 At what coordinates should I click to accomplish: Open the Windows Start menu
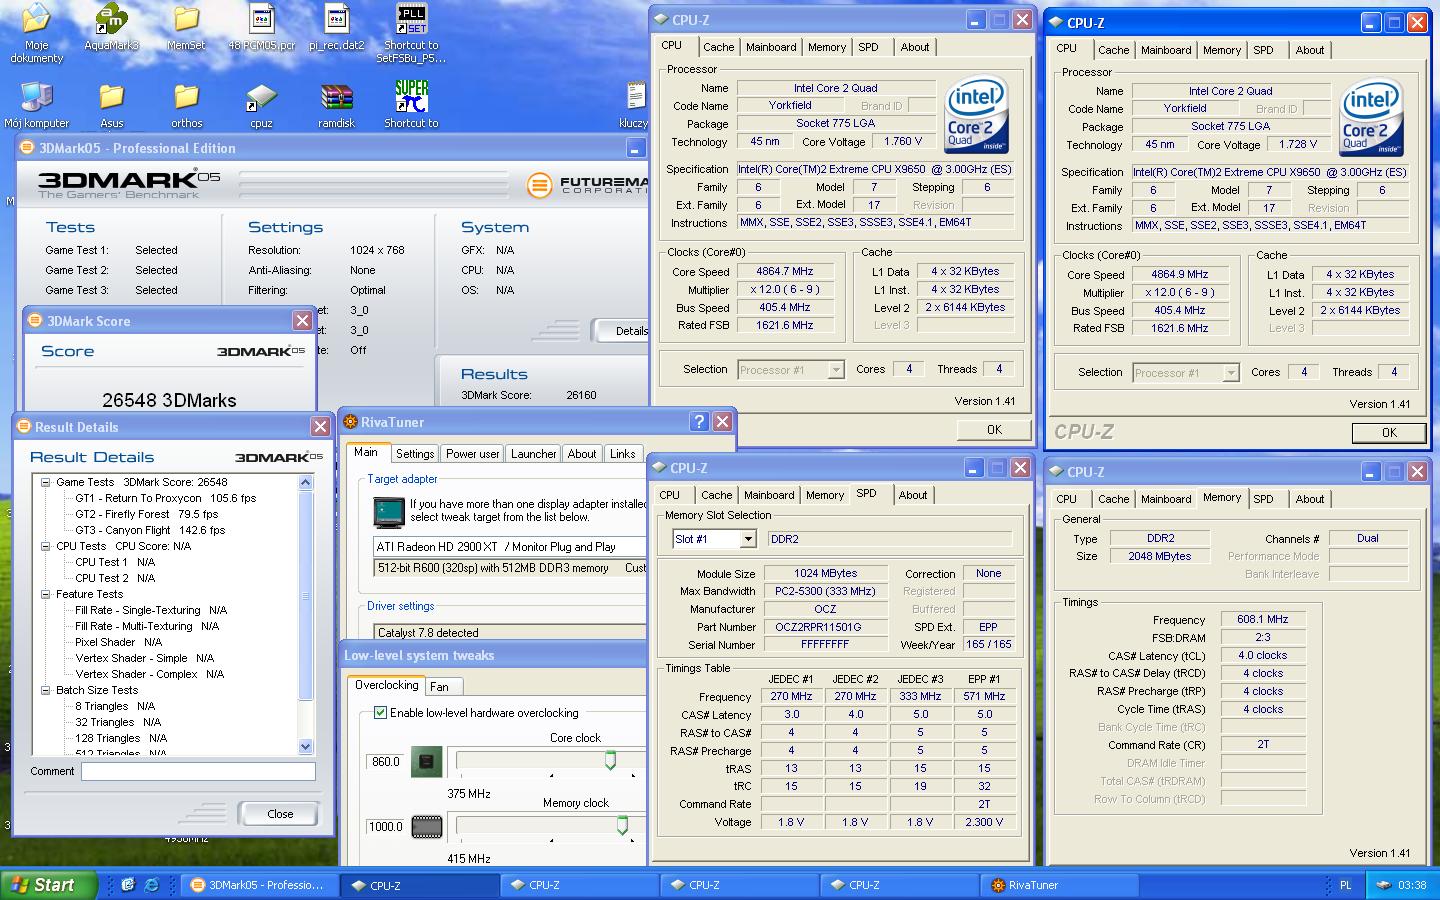click(x=50, y=885)
